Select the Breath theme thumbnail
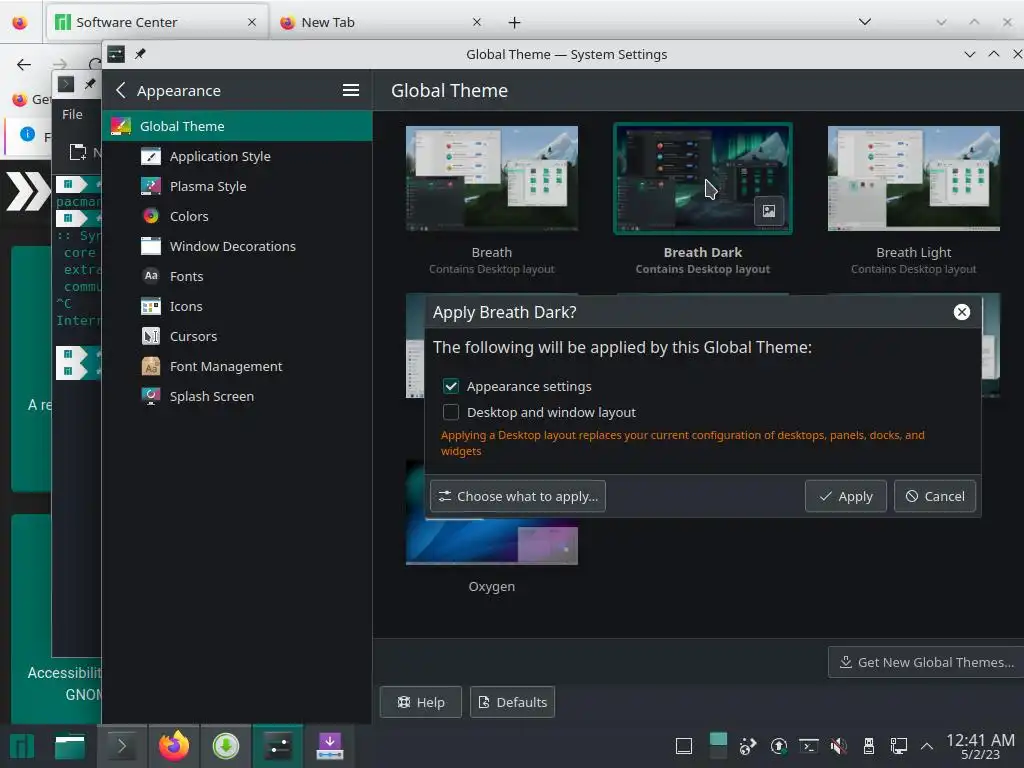The image size is (1024, 768). pyautogui.click(x=492, y=178)
